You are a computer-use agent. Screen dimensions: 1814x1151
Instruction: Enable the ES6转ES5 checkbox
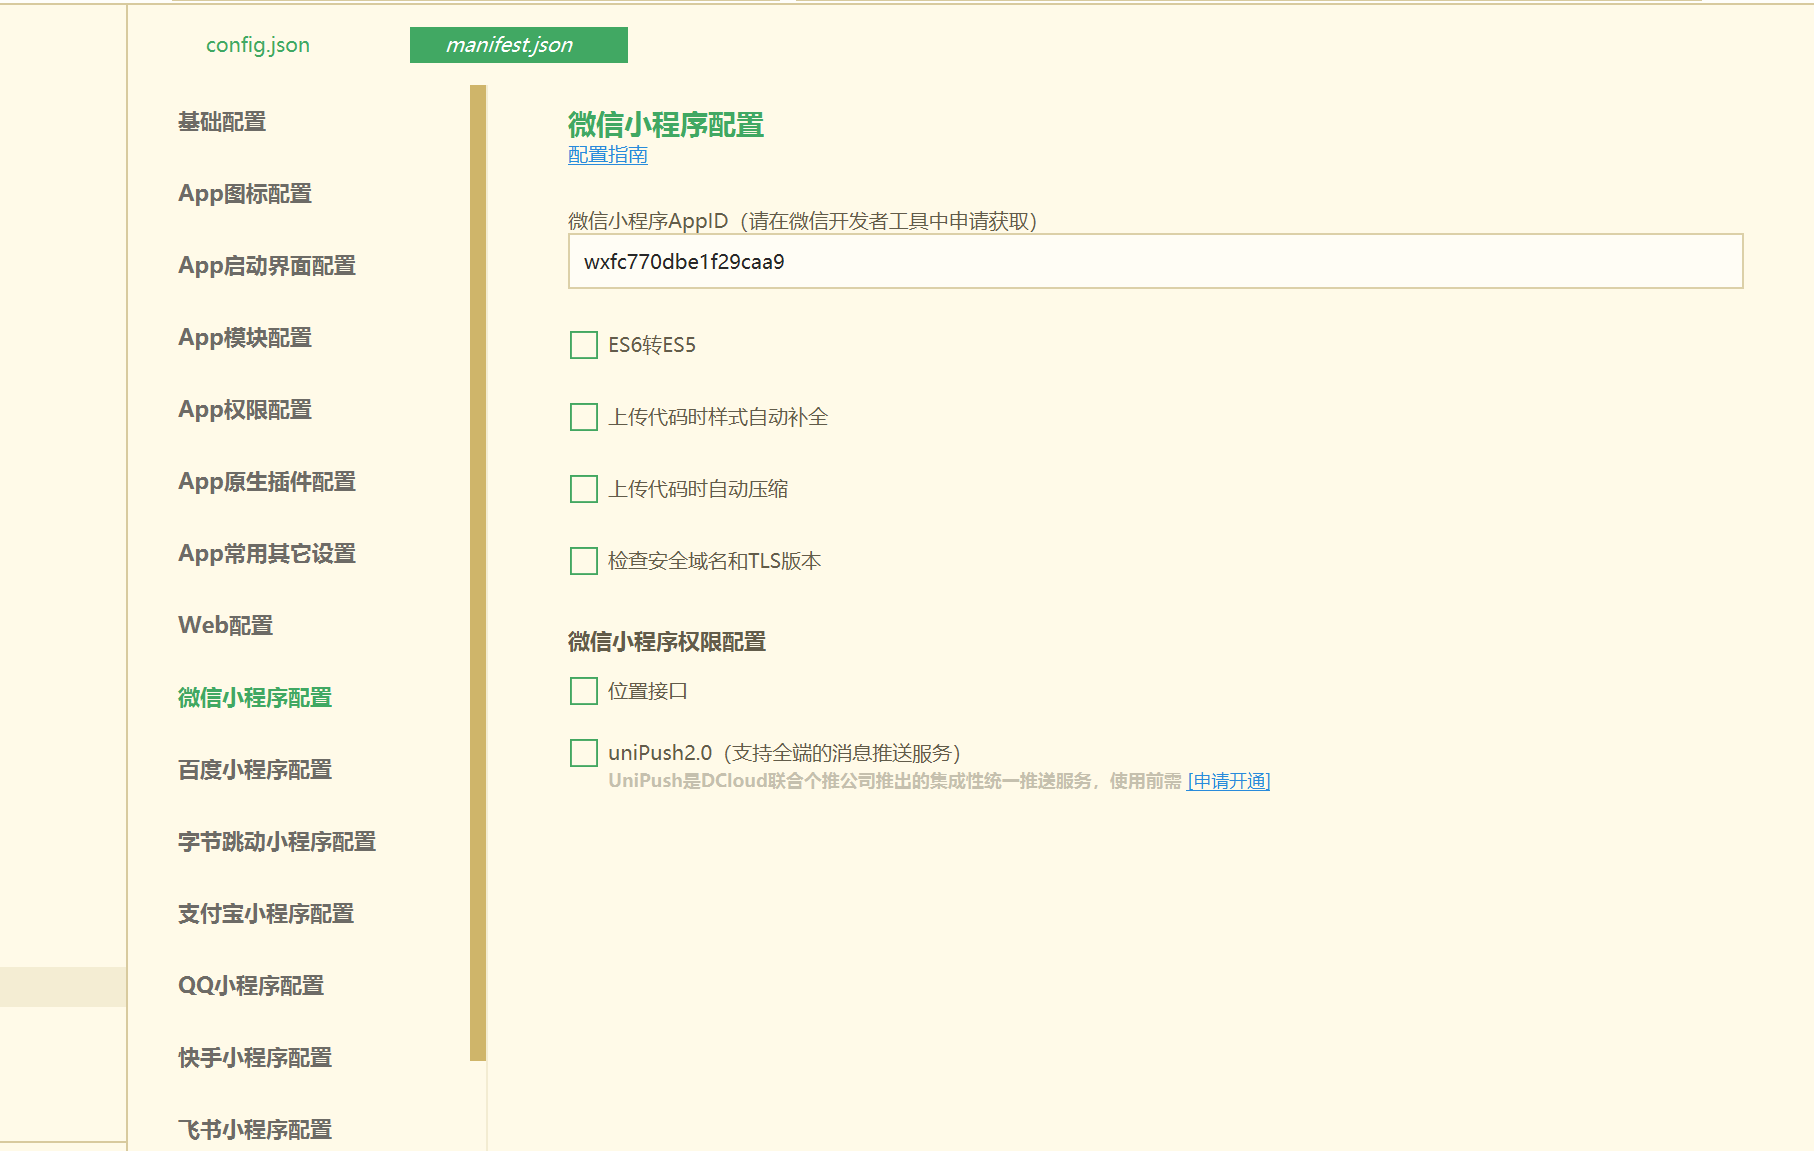coord(584,345)
